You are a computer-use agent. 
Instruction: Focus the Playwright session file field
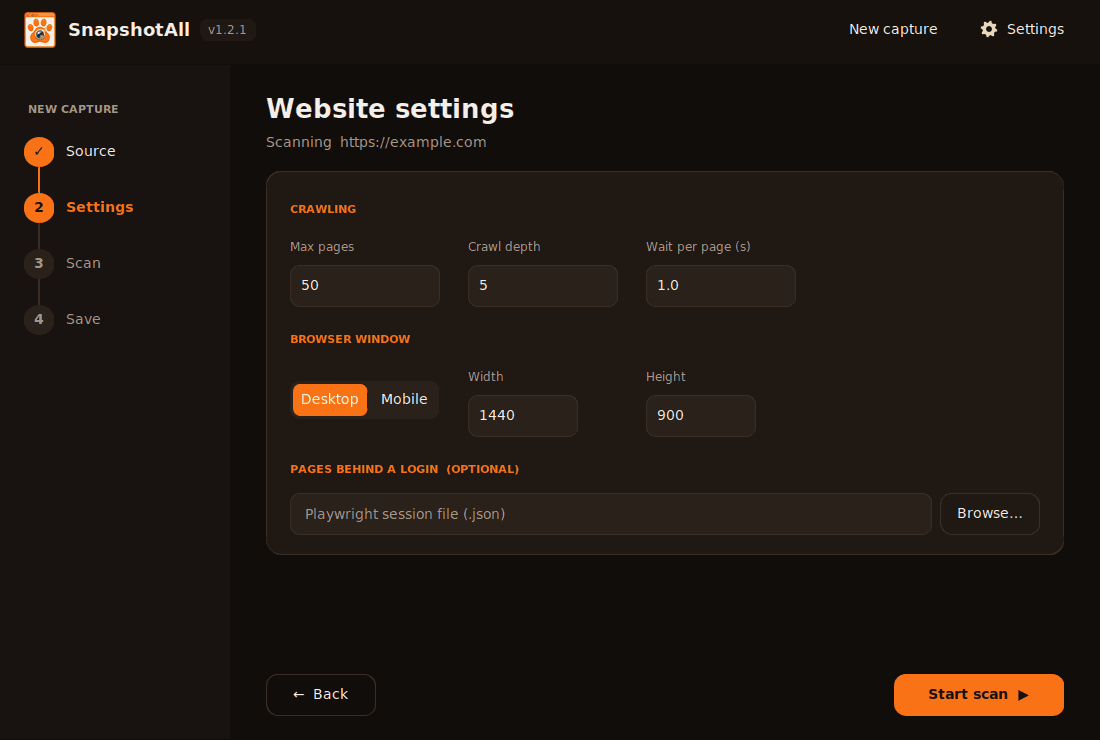tap(611, 514)
